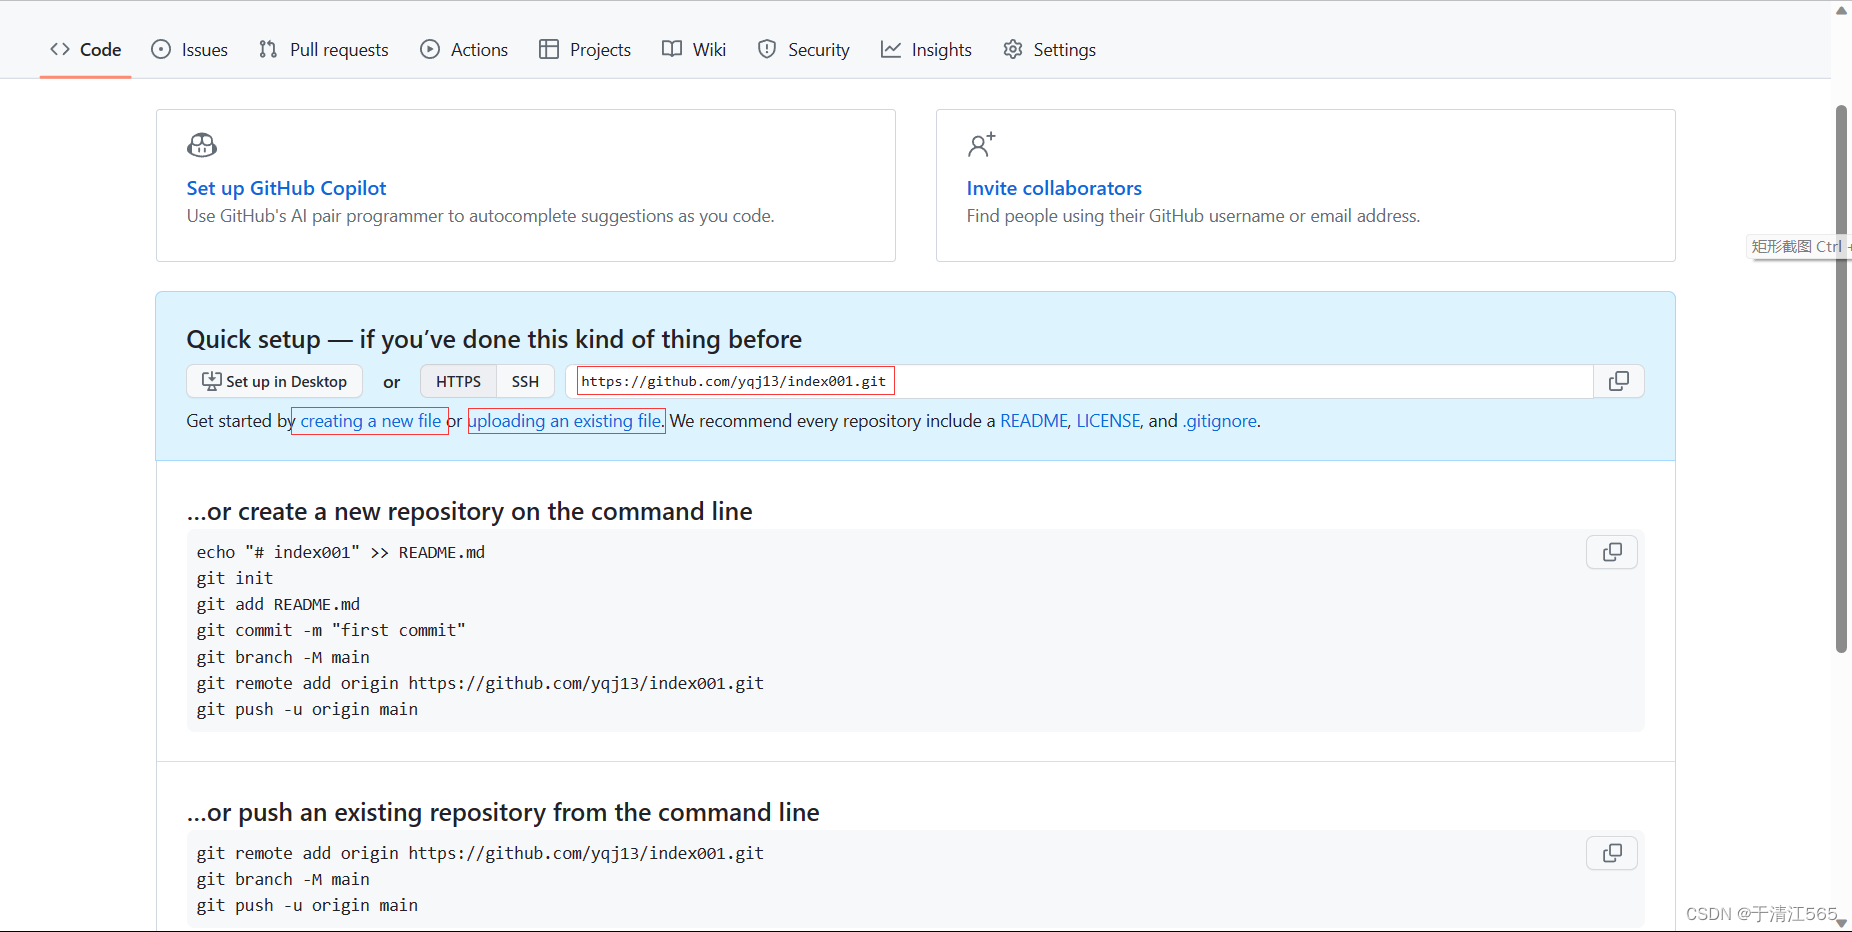Click '...or push an existing repository' heading
Screen dimensions: 1852x932
[x=503, y=813]
